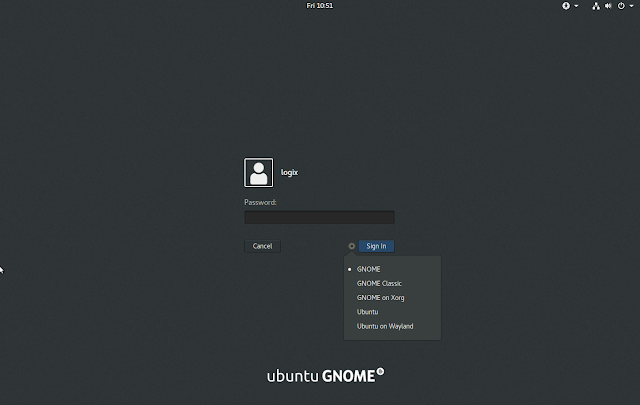Open the accessibility menu icon
640x405 pixels.
[566, 6]
